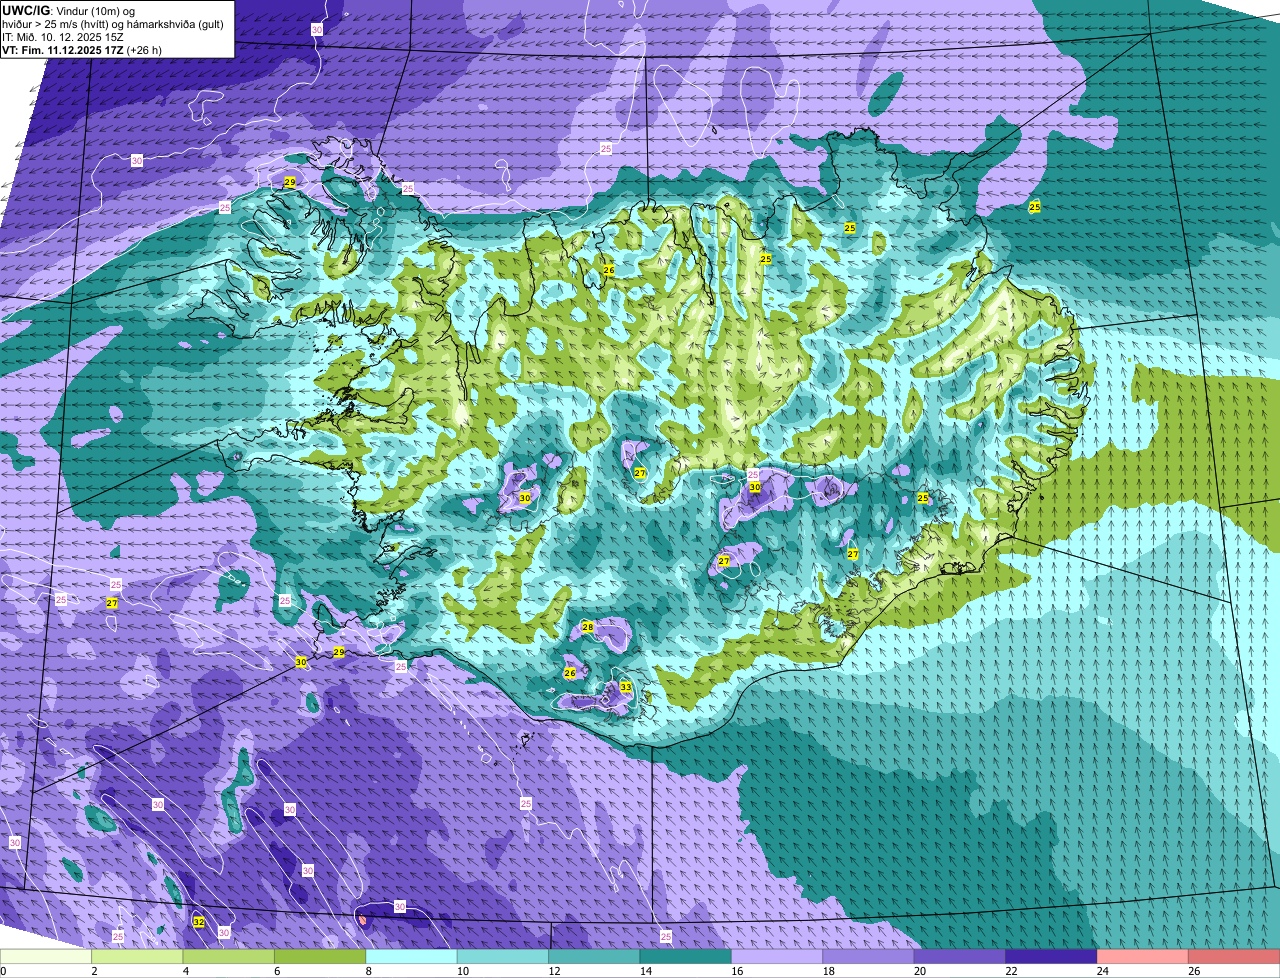Click the valid time "VT: Fim. 11.12.2025 17Z"
Viewport: 1280px width, 978px height.
click(x=64, y=50)
